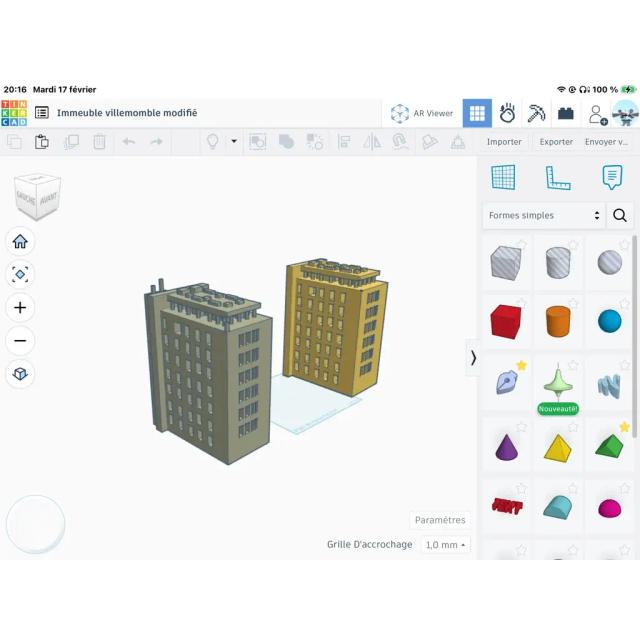Viewport: 640px width, 640px height.
Task: Search shapes with the magnifier icon
Action: [x=620, y=215]
